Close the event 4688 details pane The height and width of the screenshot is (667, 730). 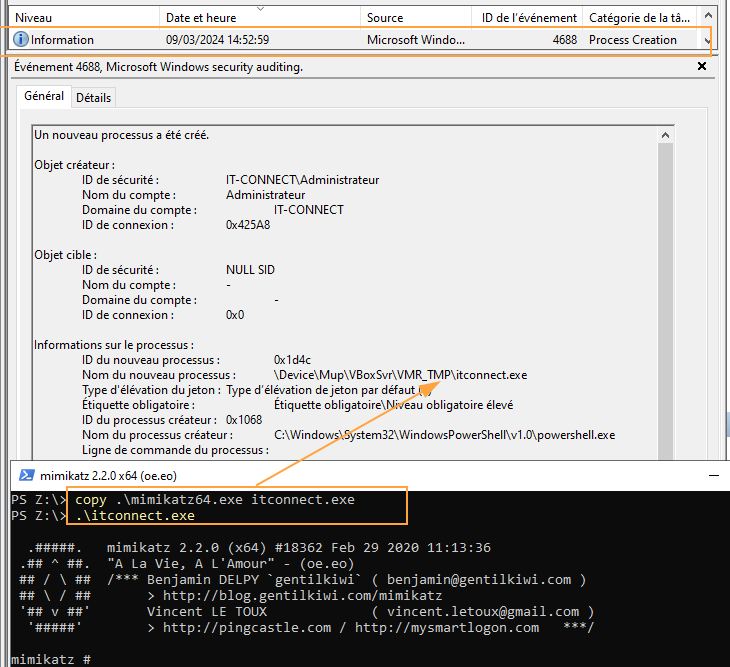[x=701, y=66]
